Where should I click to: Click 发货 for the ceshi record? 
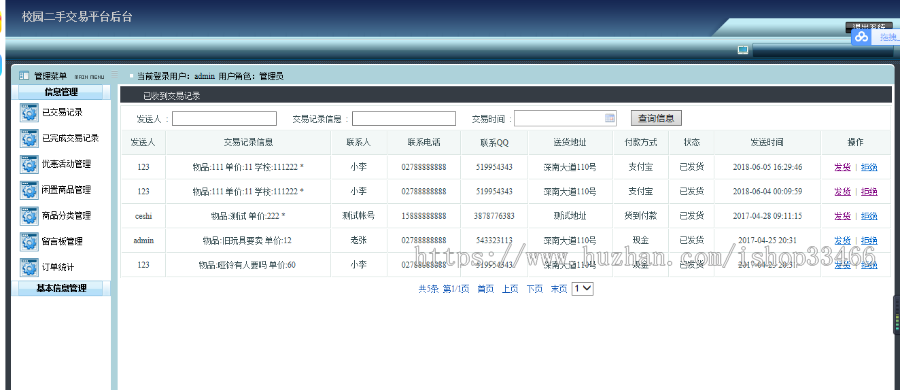843,217
